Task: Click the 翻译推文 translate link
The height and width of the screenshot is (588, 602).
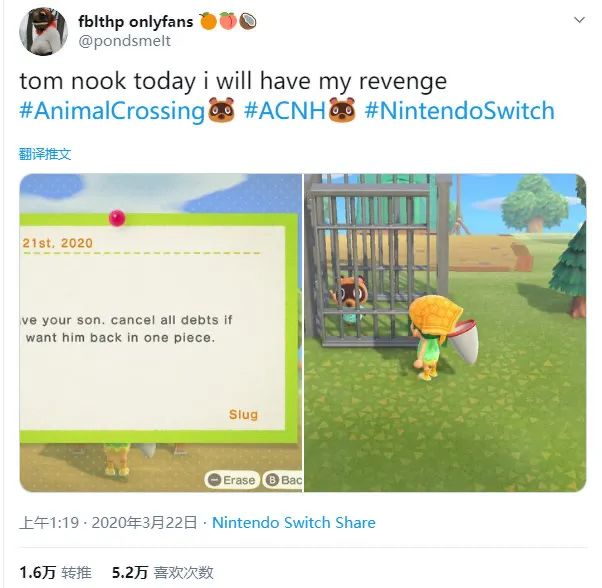Action: pos(45,154)
